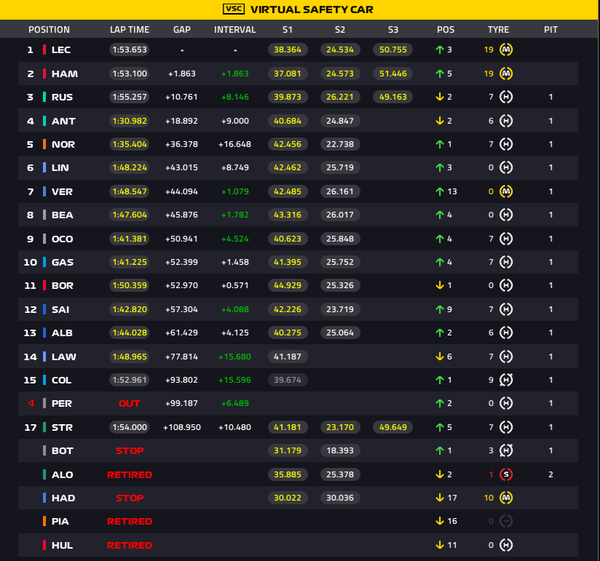Click LAW's hard tyre icon

[506, 357]
